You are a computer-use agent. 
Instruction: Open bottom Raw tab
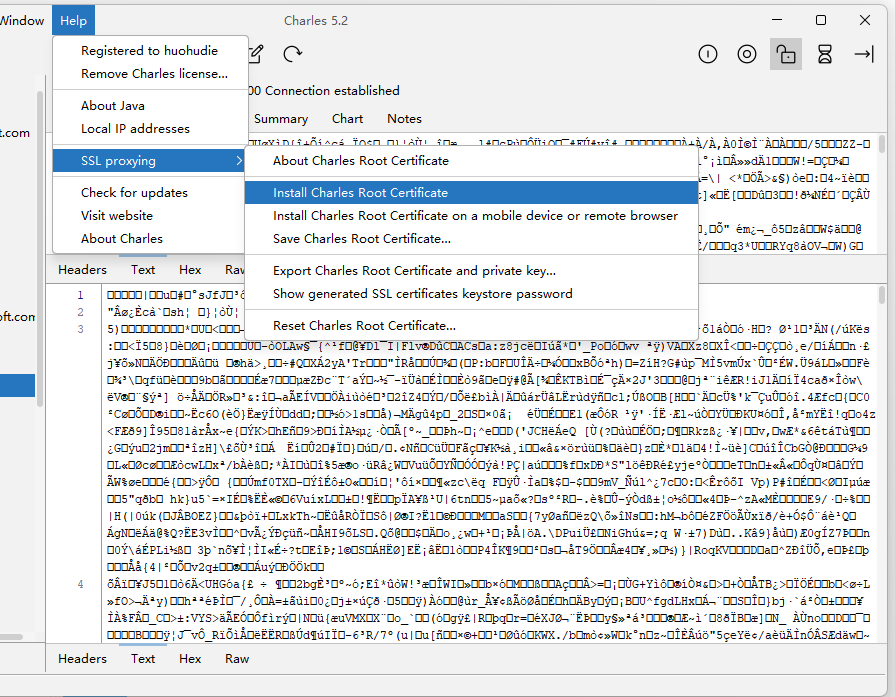point(237,659)
